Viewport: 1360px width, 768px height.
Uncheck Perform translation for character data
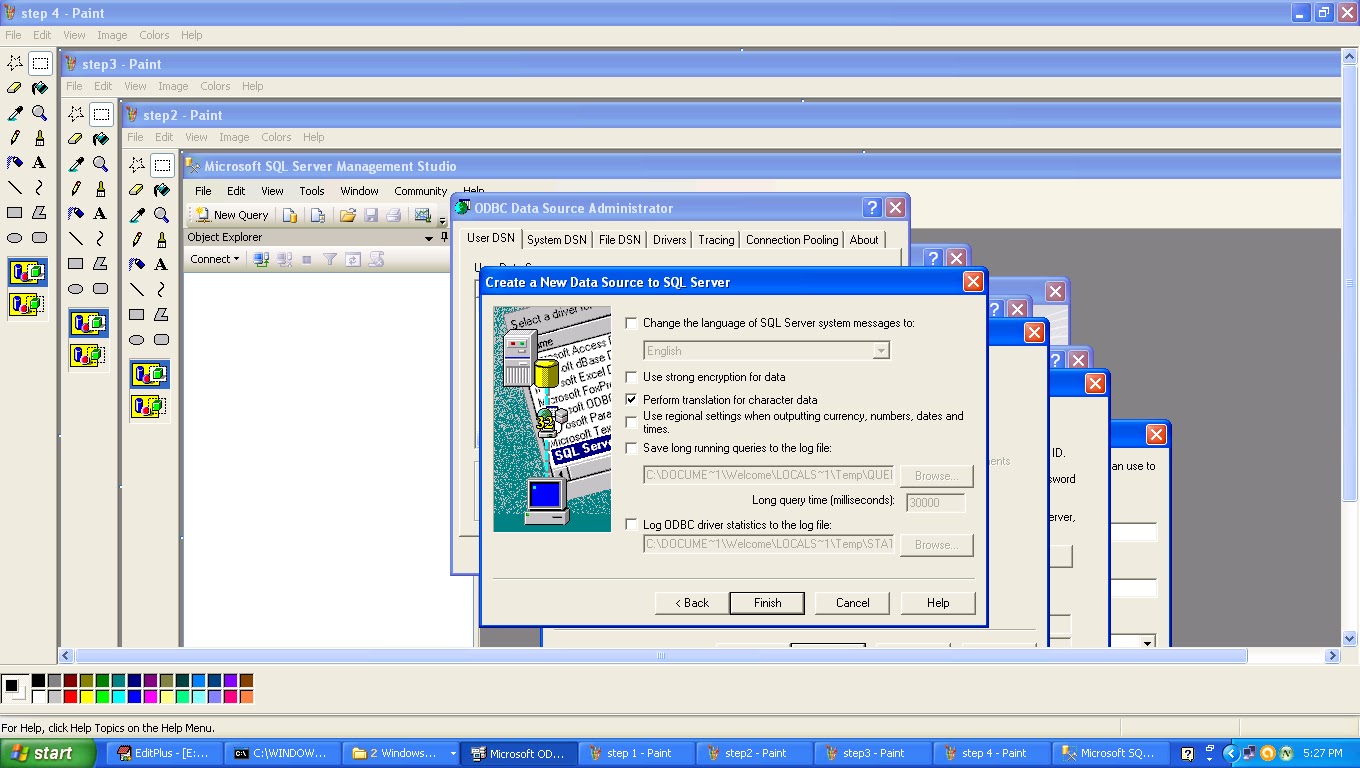631,400
